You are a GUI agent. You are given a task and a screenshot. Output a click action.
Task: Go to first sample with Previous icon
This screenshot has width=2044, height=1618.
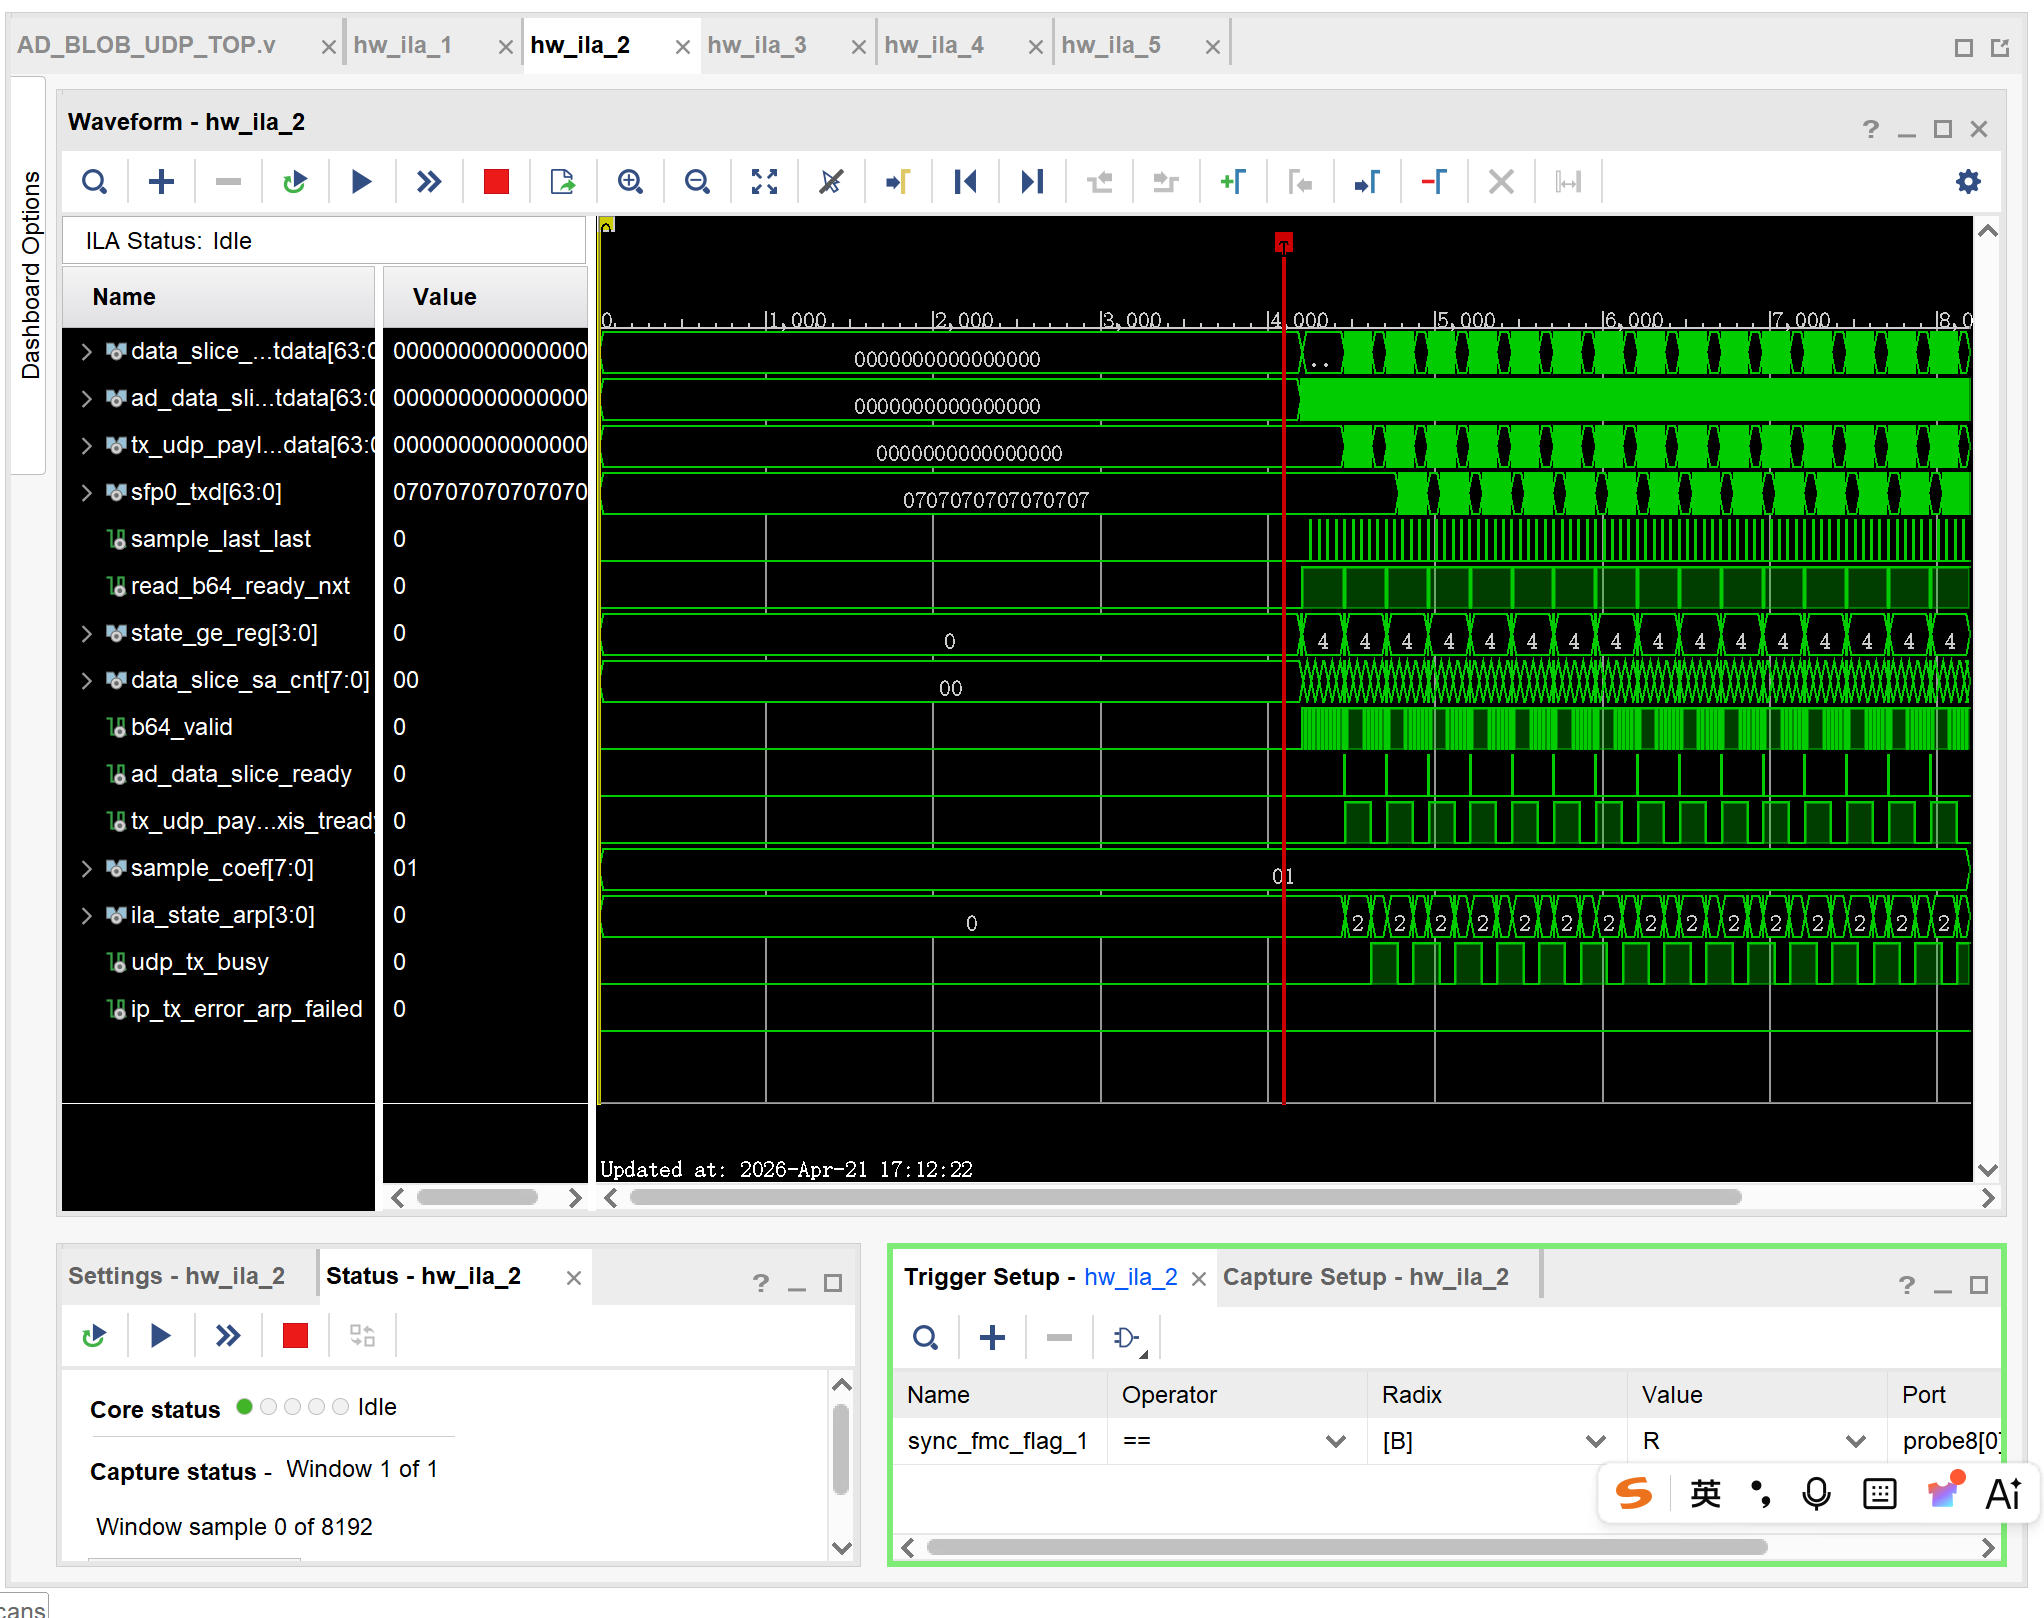click(x=965, y=182)
